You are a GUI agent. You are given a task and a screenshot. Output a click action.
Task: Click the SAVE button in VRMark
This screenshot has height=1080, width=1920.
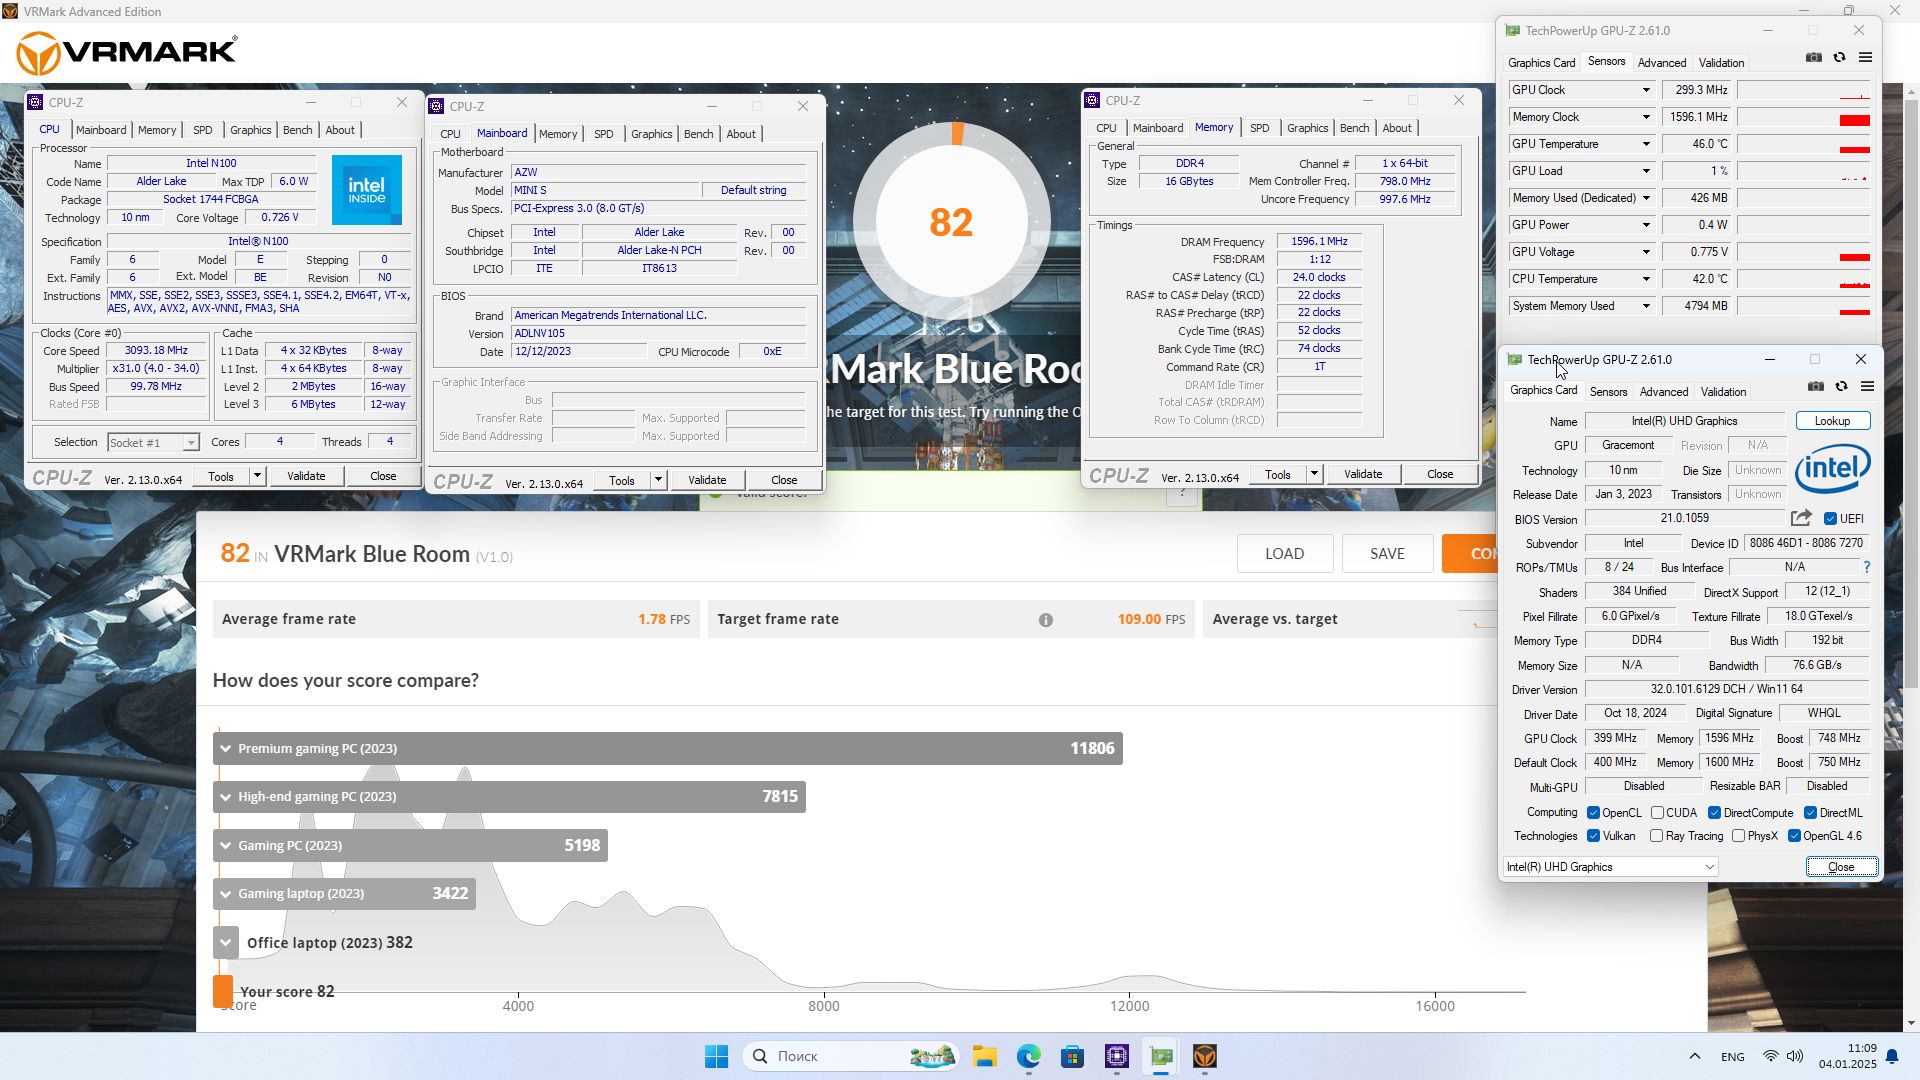pos(1387,553)
